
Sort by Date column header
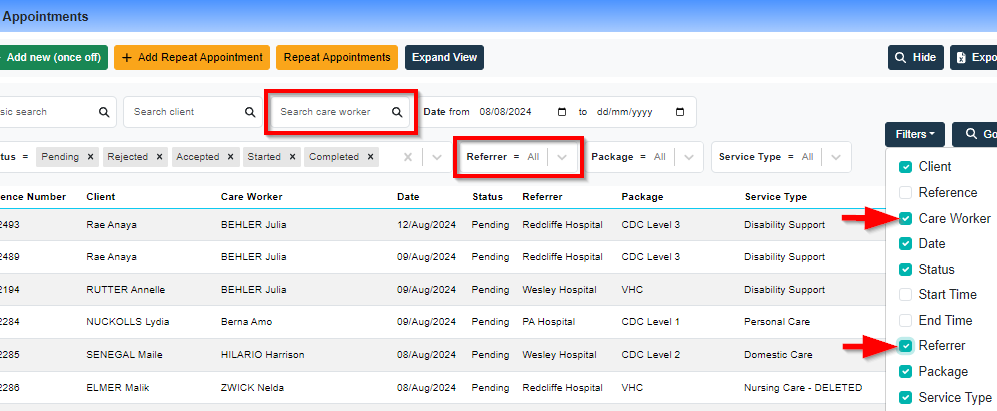[408, 197]
